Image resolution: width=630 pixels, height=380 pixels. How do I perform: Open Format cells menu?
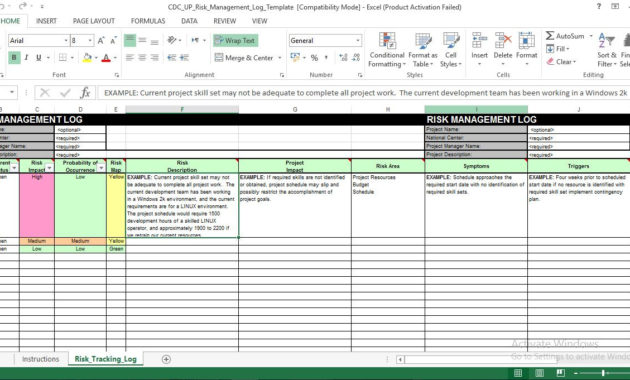pos(526,50)
